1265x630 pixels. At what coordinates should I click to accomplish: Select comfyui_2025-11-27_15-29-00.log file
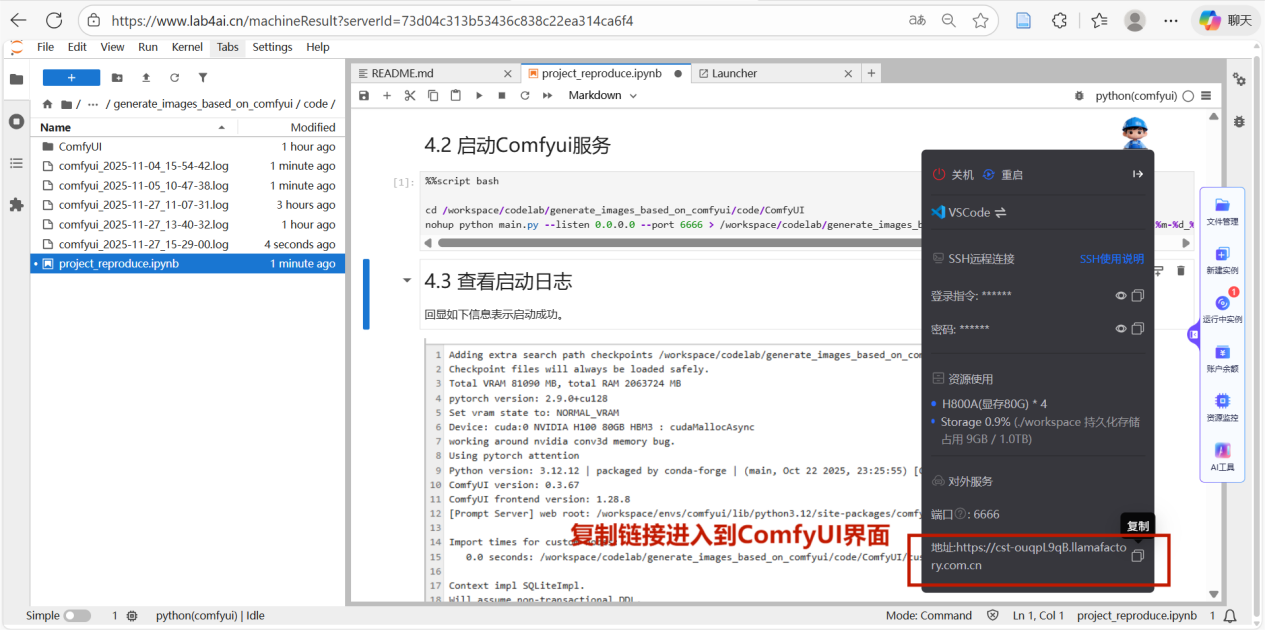pos(188,244)
